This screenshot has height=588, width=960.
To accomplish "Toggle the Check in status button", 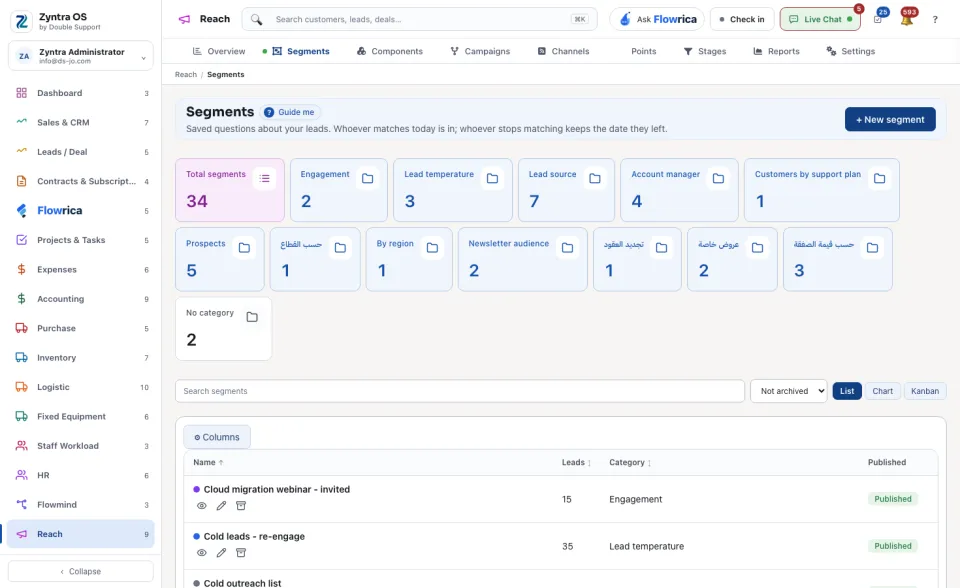I will pos(741,20).
